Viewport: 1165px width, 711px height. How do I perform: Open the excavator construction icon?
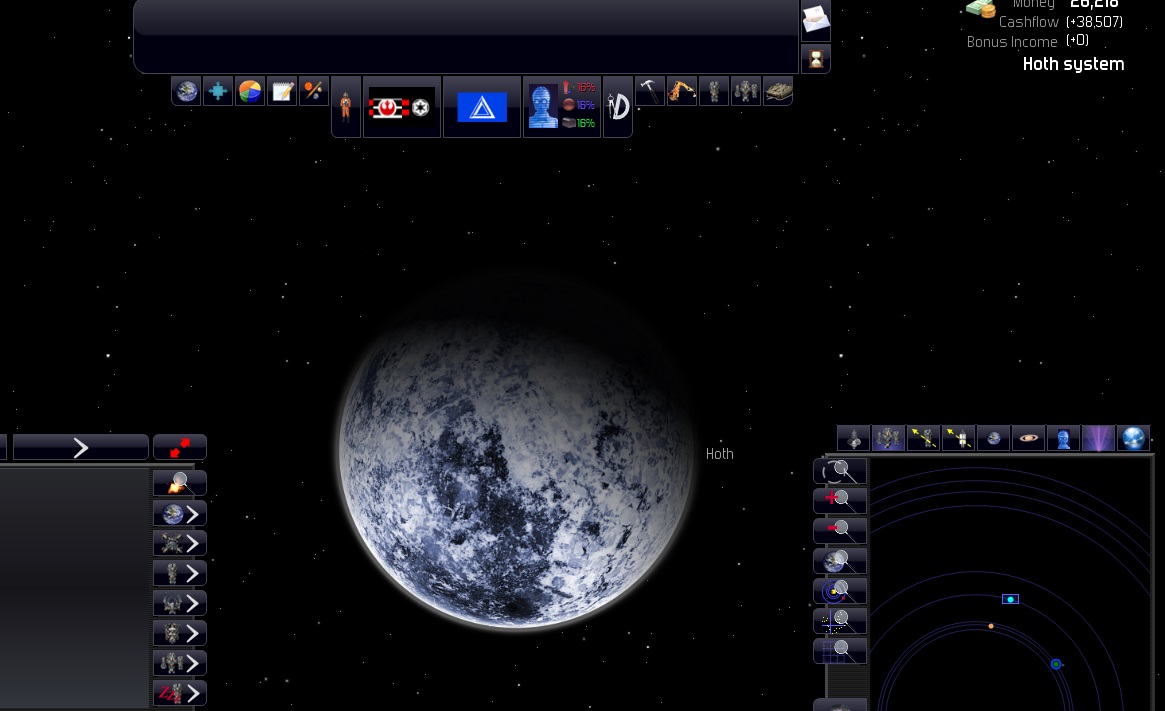tap(682, 91)
